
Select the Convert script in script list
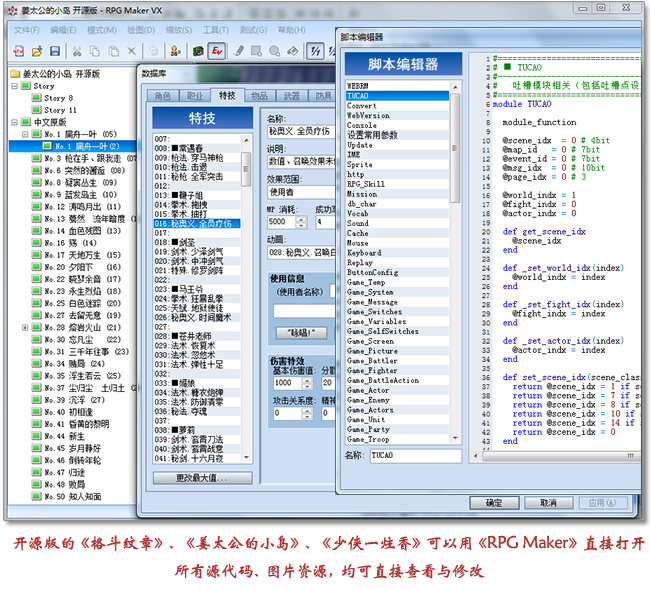[397, 106]
